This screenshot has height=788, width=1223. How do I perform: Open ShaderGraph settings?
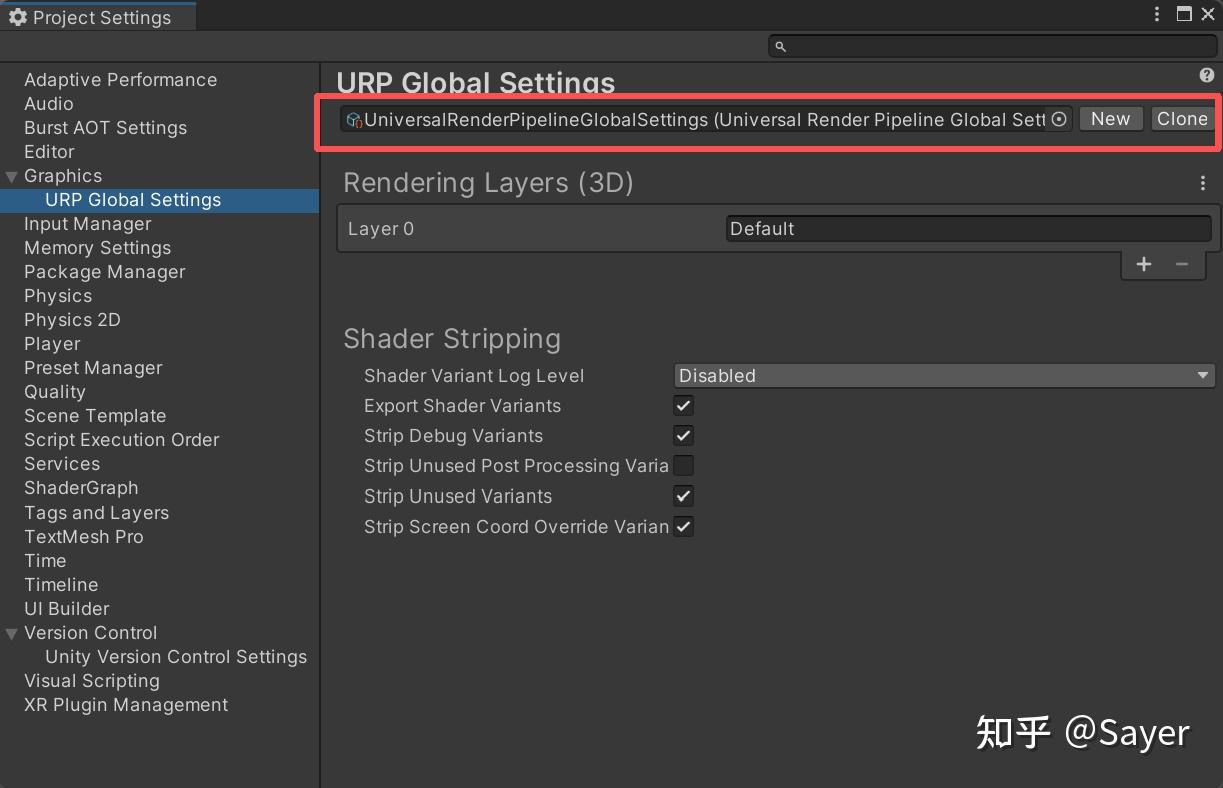(x=81, y=488)
